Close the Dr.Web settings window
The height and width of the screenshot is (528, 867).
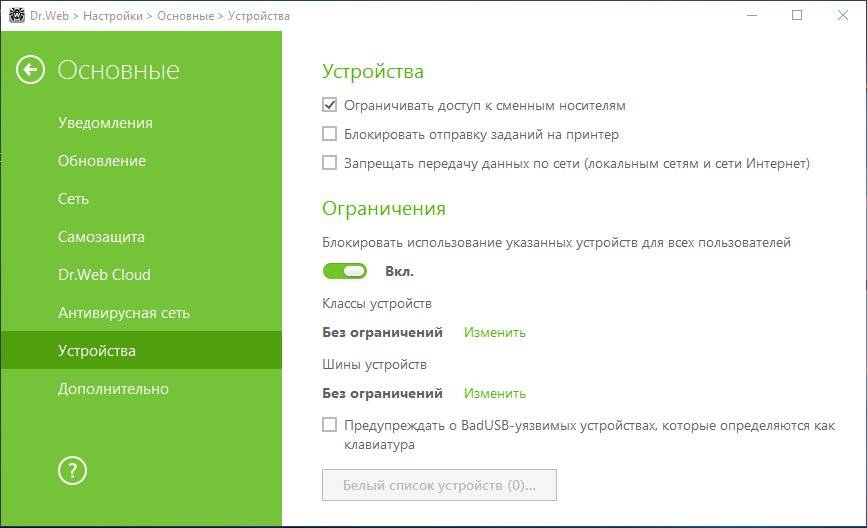pos(843,15)
